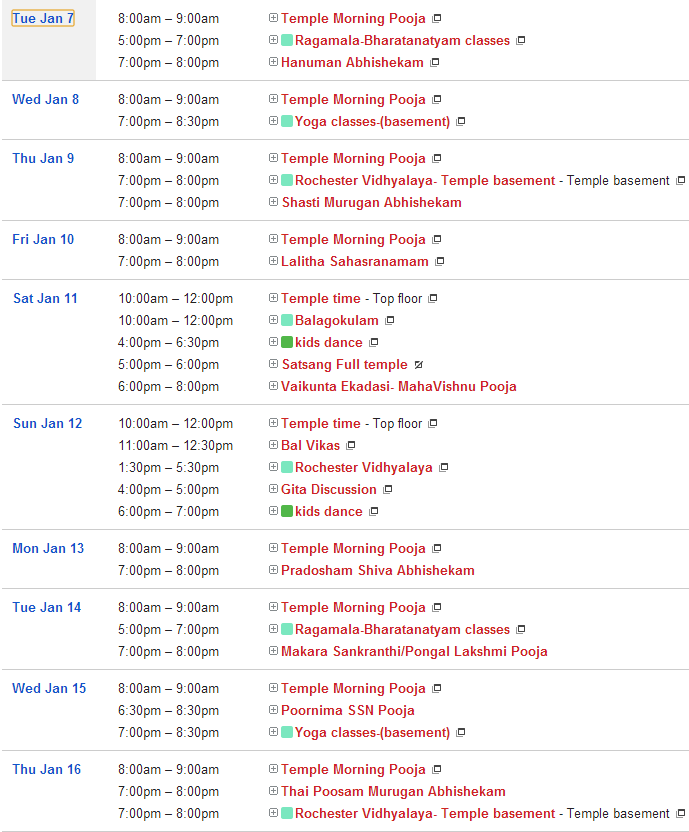This screenshot has height=832, width=689.
Task: Click copy icon after Wed Jan 8 Yoga classes
Action: pos(461,122)
